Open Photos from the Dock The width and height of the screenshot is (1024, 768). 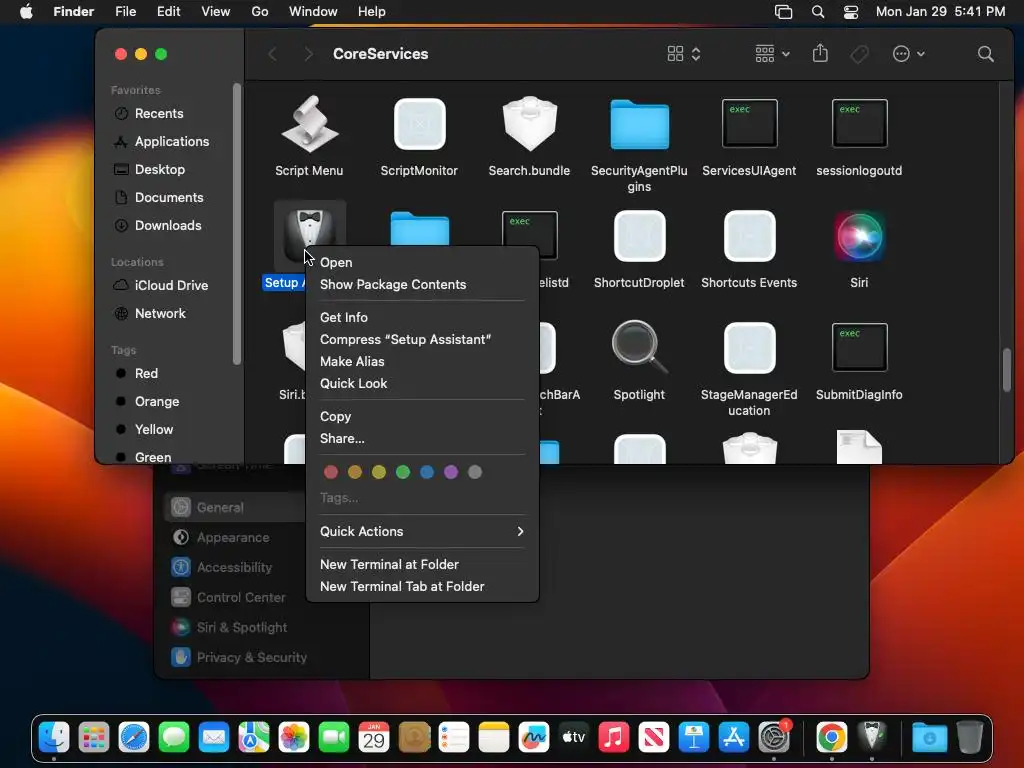click(x=294, y=737)
